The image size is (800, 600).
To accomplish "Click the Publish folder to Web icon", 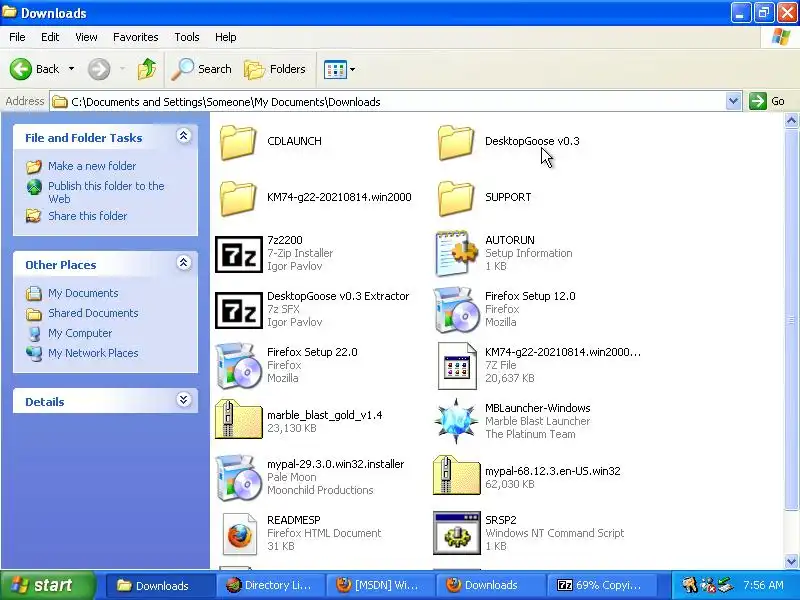I will [x=34, y=187].
